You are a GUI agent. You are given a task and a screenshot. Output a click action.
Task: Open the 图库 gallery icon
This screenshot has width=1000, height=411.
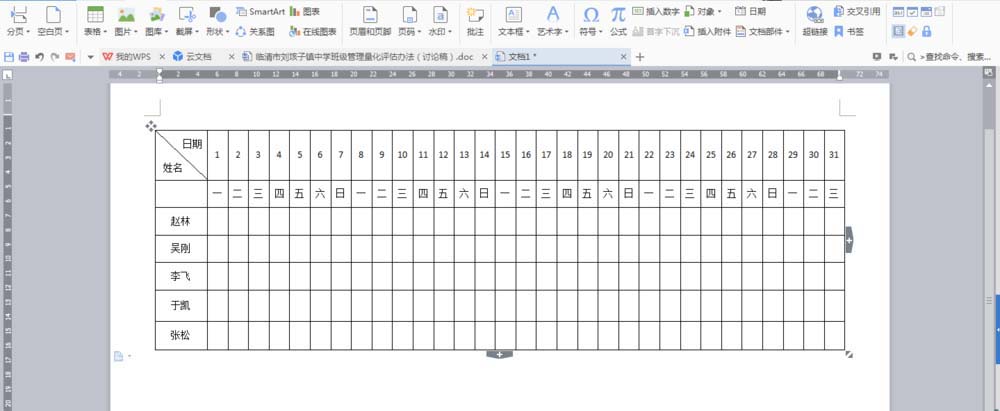[156, 14]
